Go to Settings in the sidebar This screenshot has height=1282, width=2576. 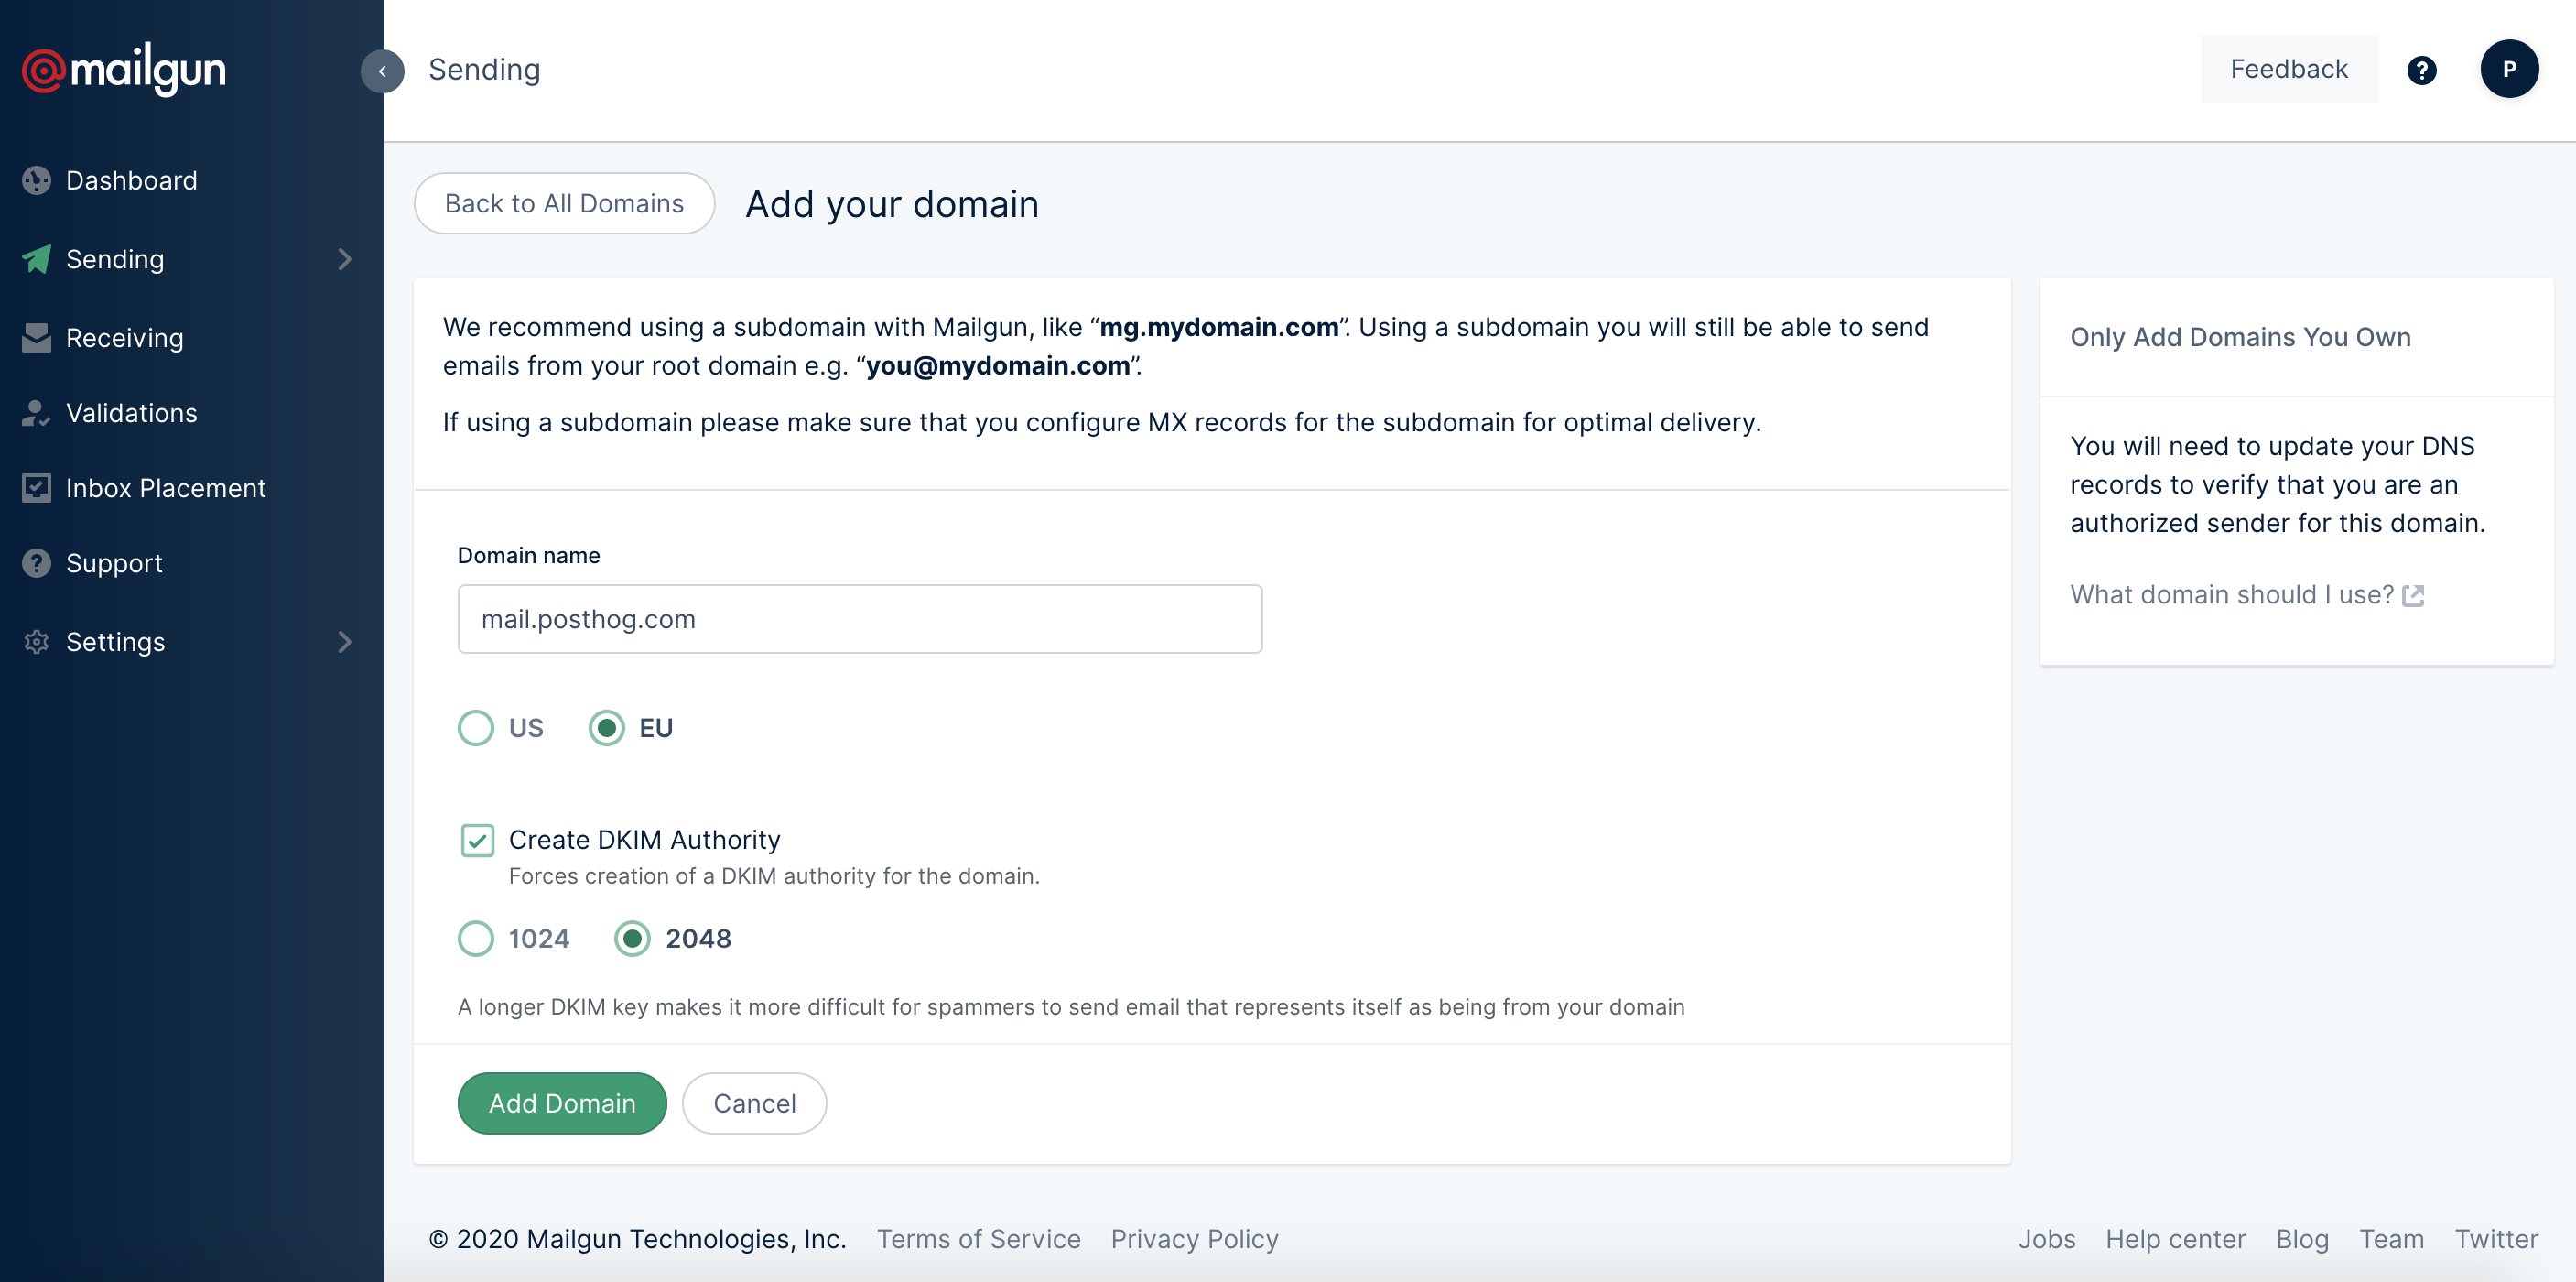[115, 642]
